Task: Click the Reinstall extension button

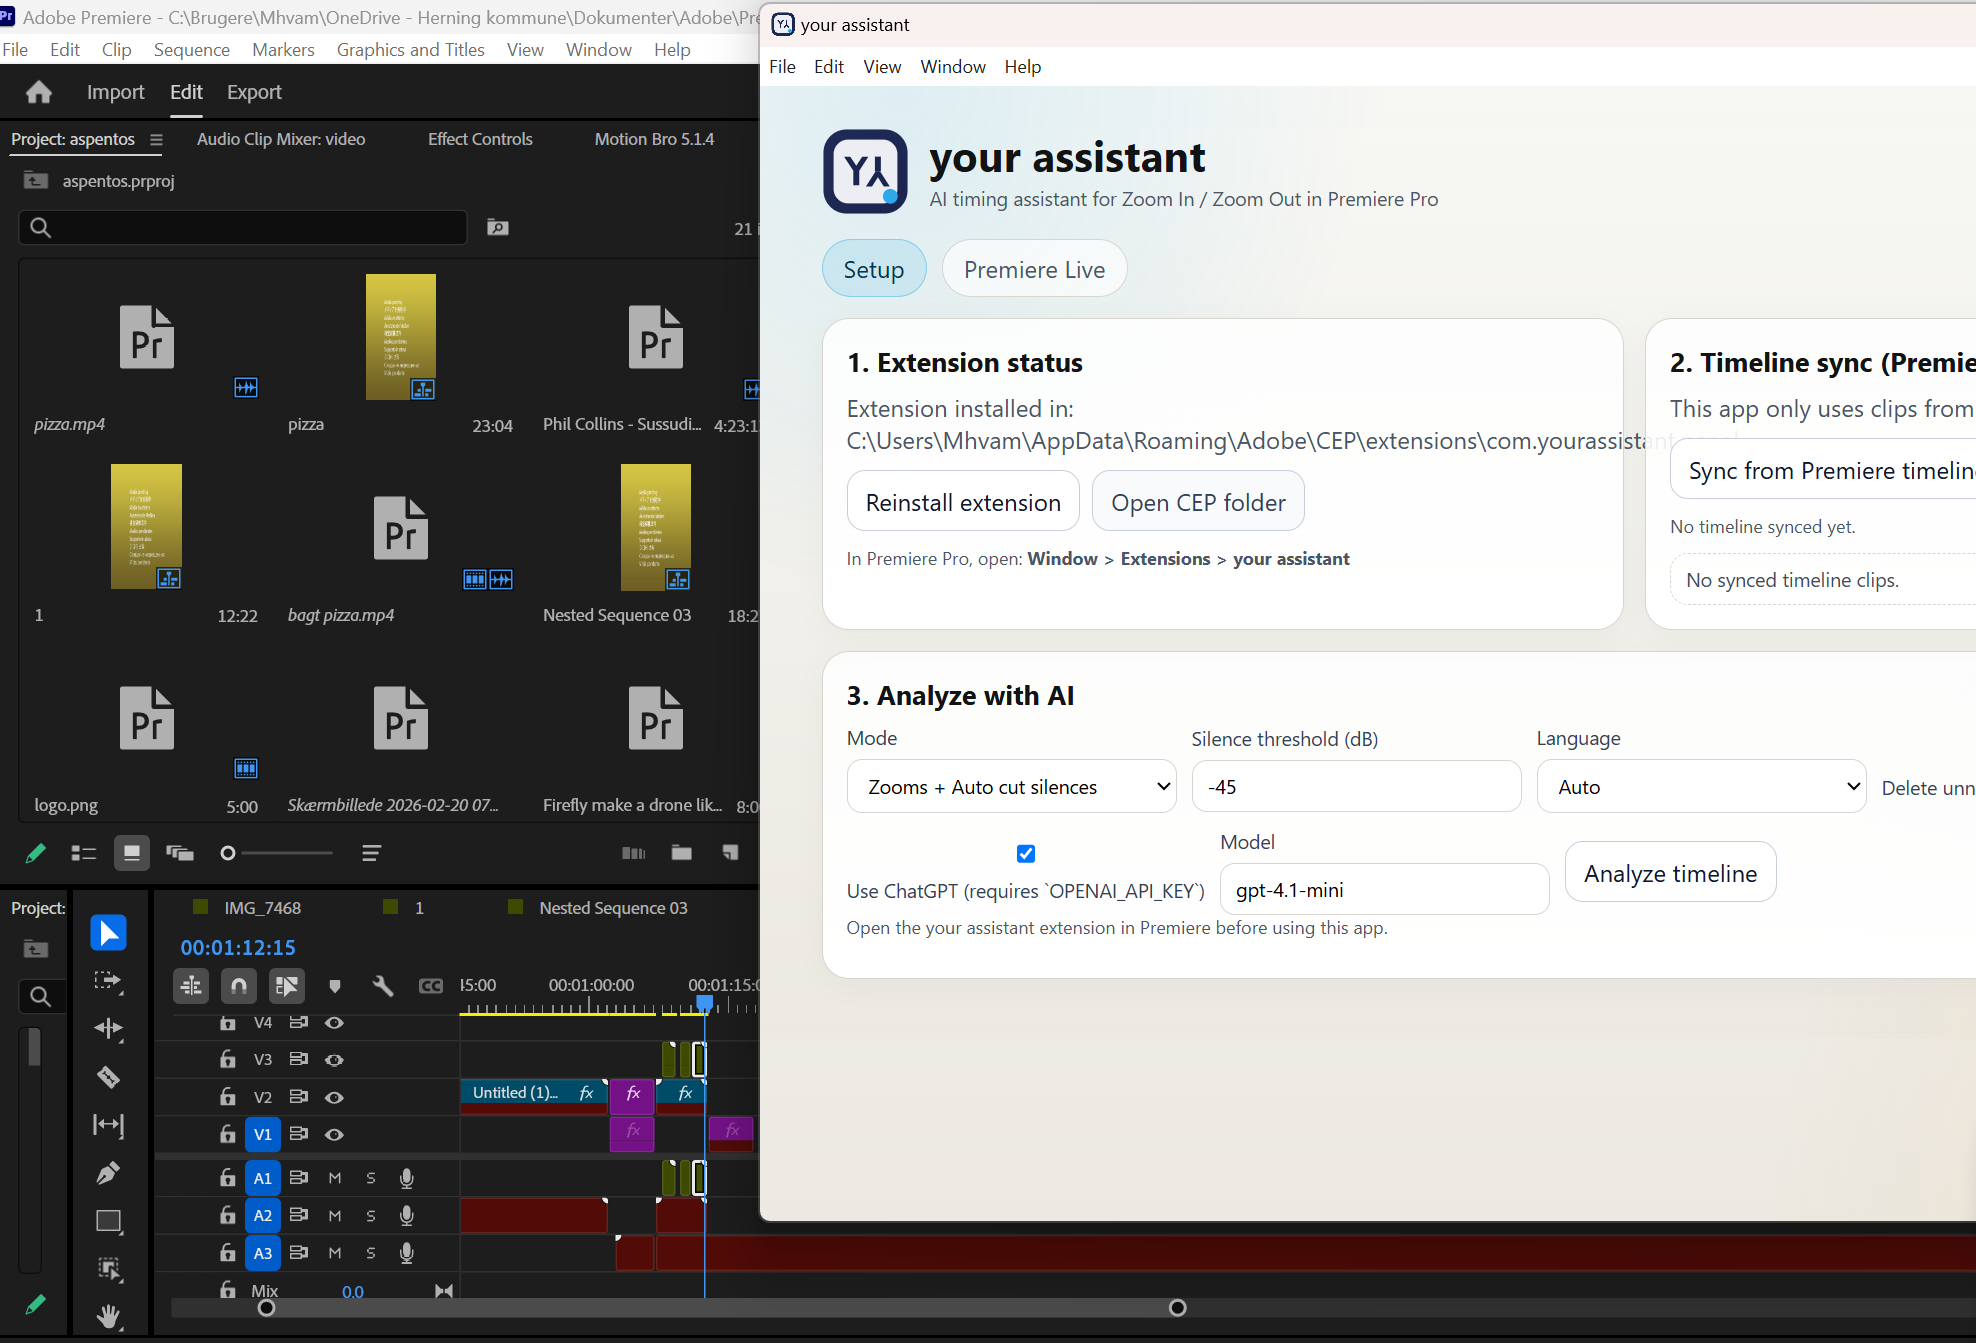Action: point(962,501)
